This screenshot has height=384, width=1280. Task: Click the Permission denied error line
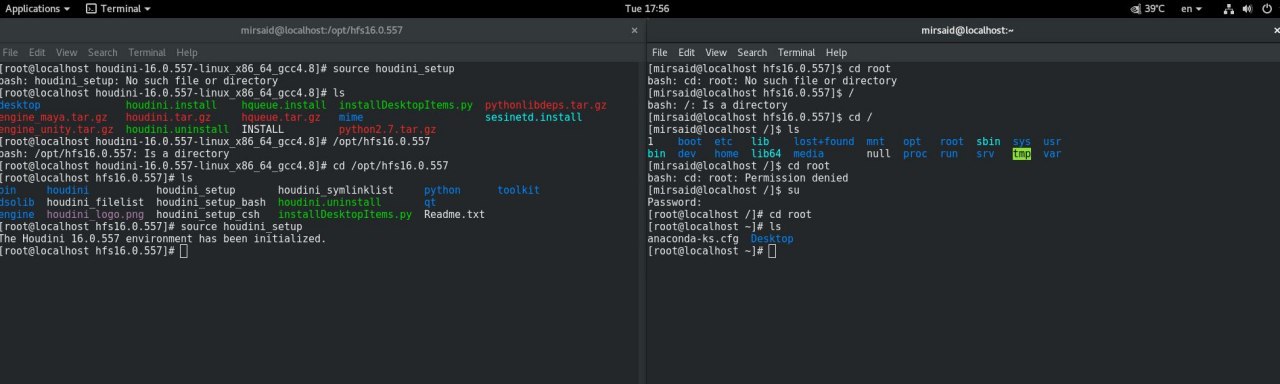748,178
